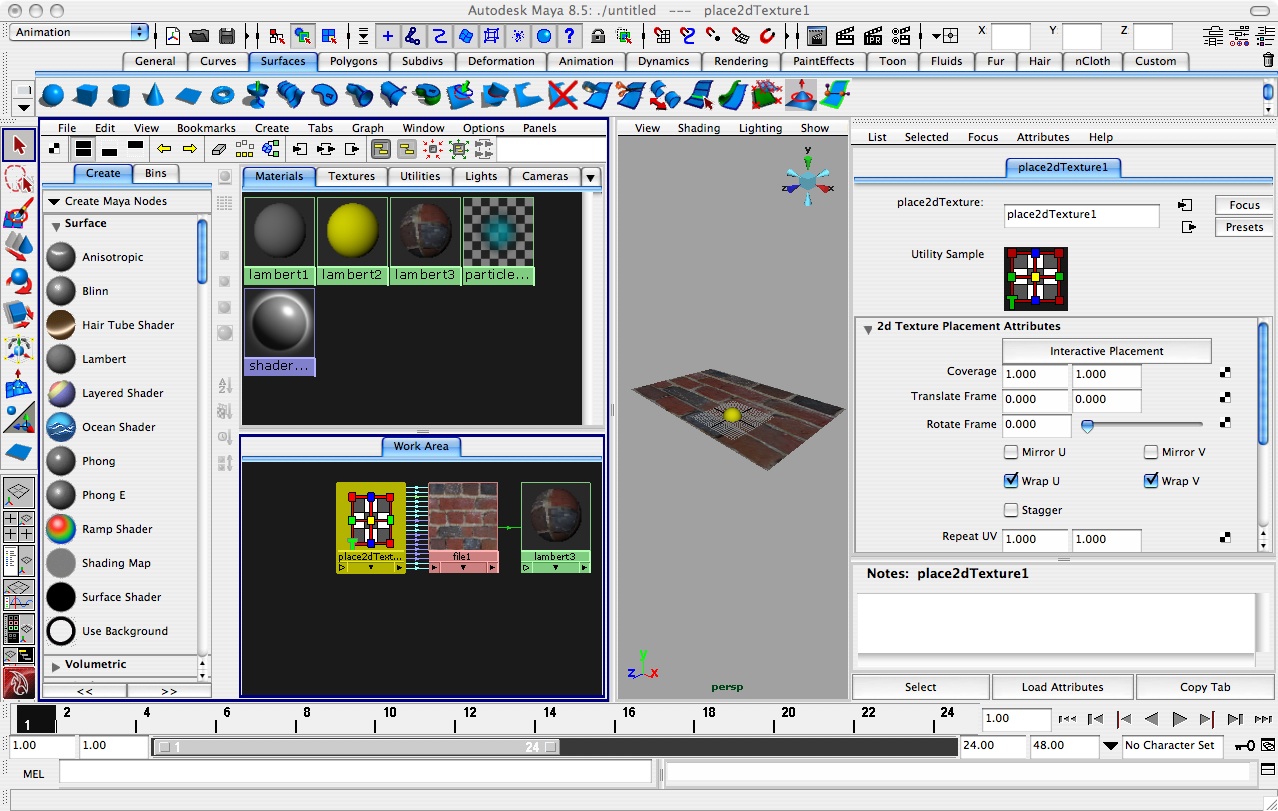Open the place2dTexture node center dropdown arrow
This screenshot has width=1278, height=811.
(x=370, y=567)
